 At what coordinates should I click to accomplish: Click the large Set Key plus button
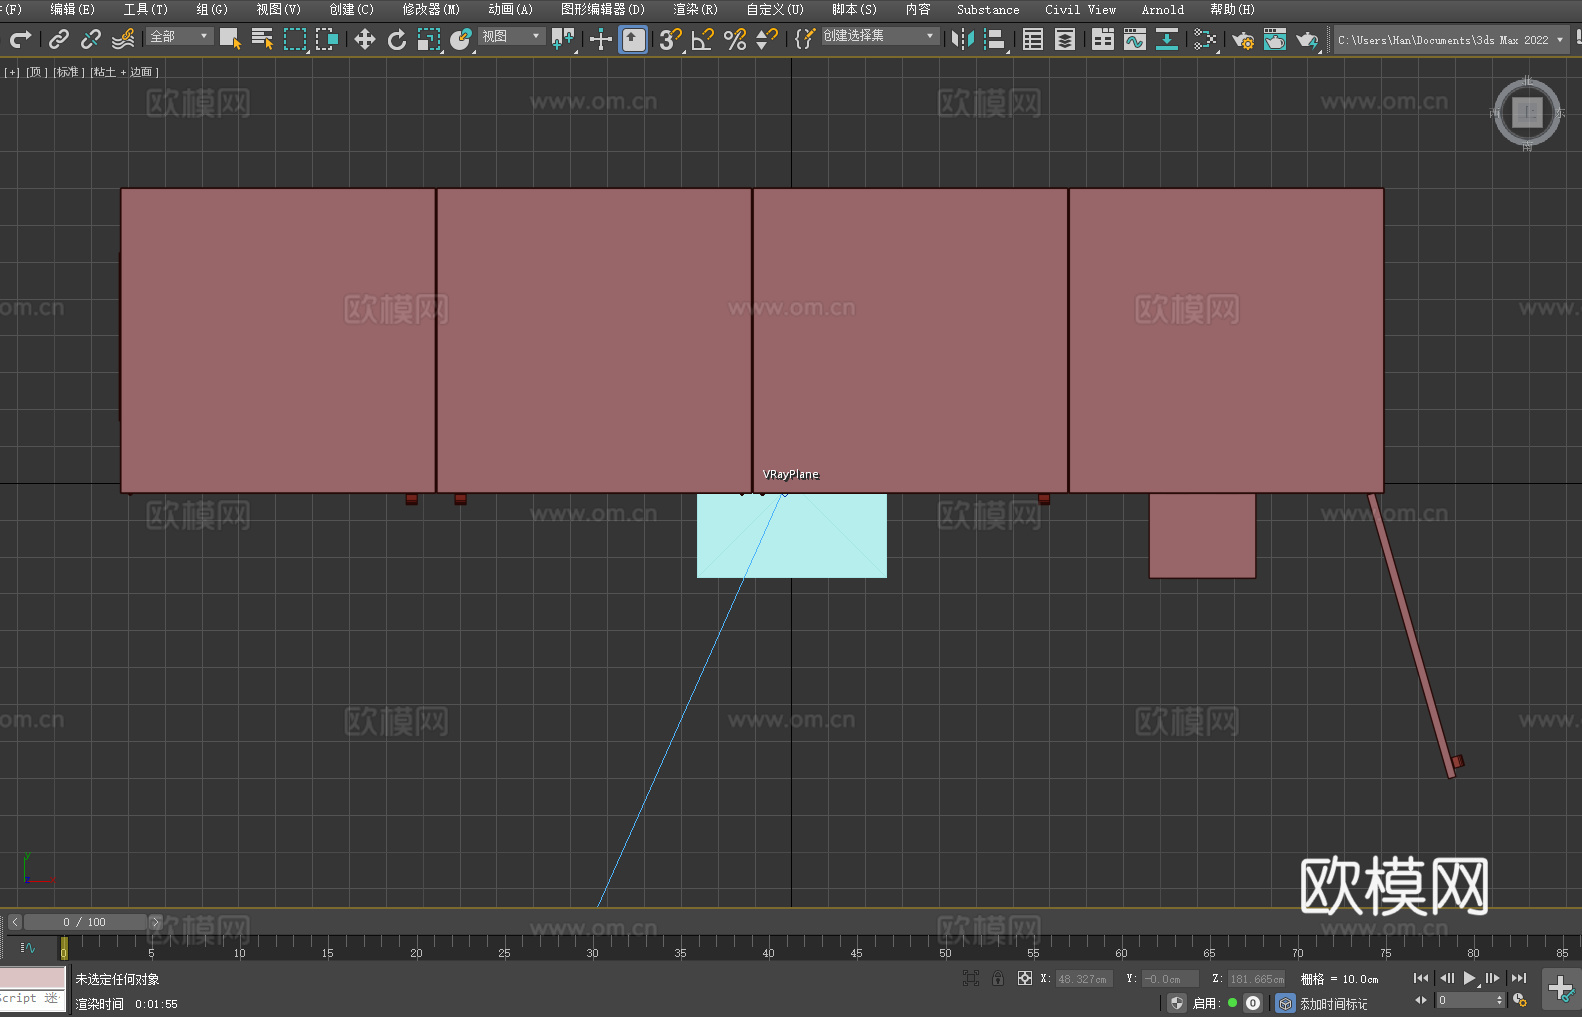[x=1560, y=989]
